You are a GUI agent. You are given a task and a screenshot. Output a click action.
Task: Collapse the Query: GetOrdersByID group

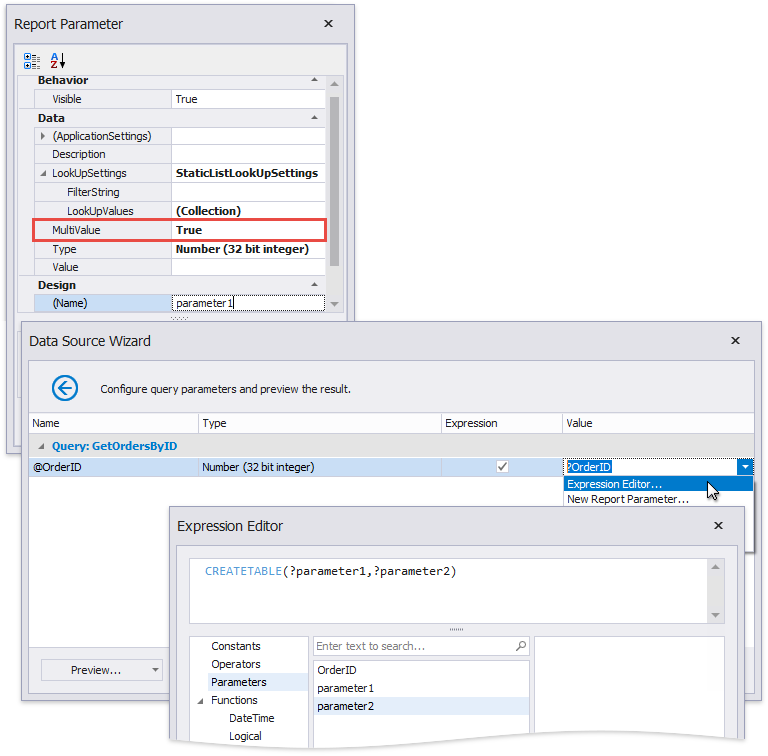pyautogui.click(x=42, y=446)
